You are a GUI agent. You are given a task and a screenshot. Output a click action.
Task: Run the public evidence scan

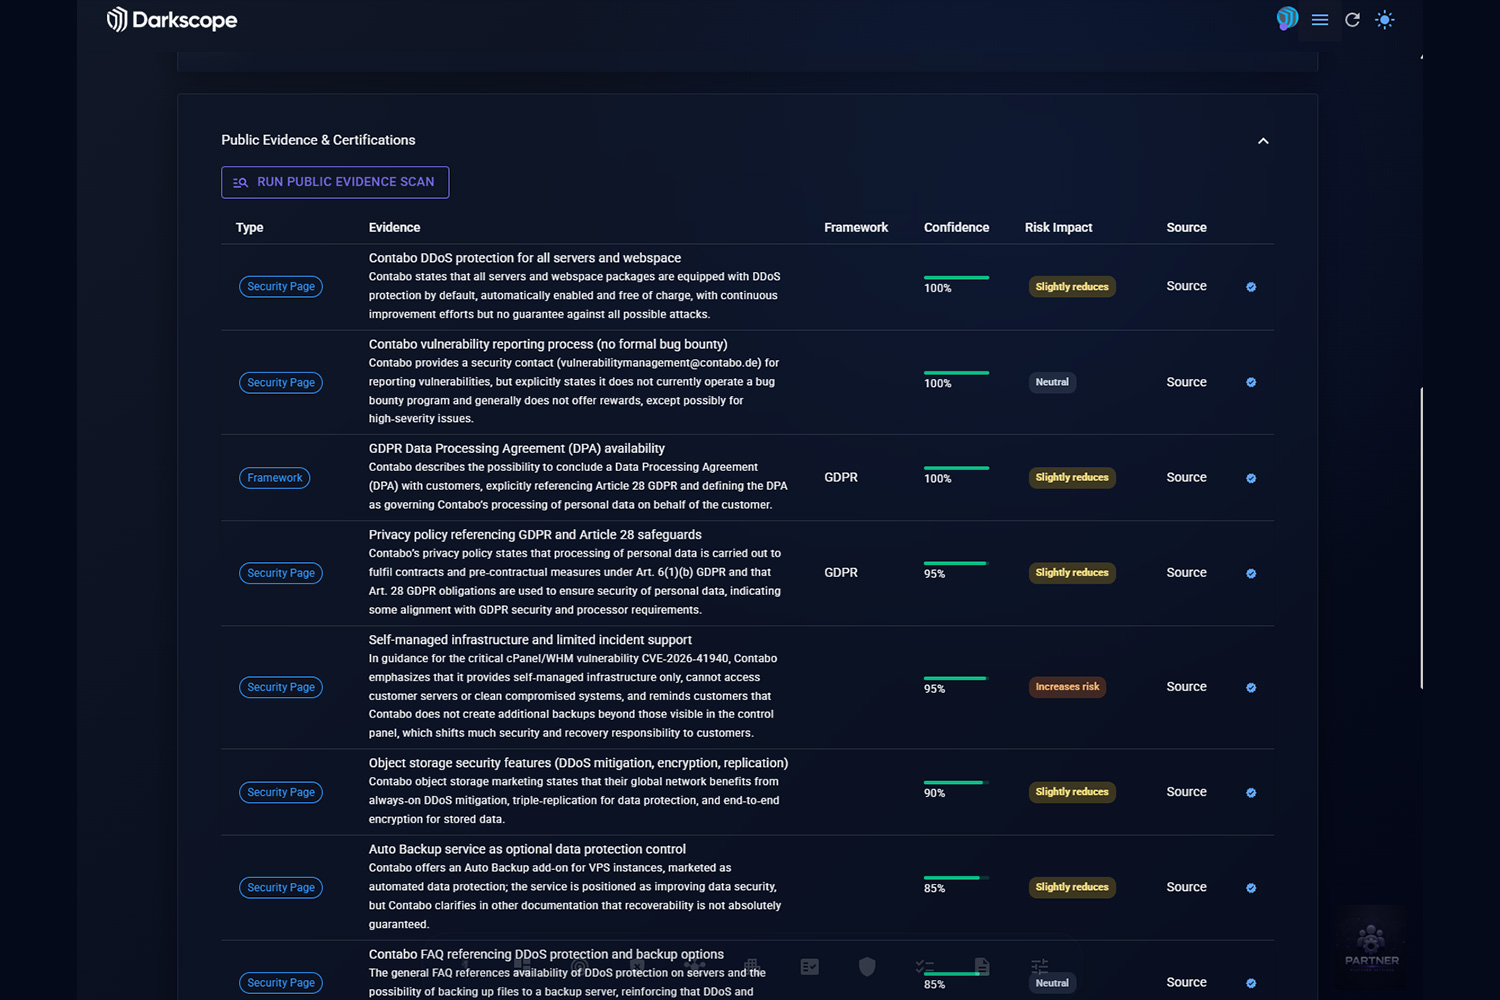(x=335, y=182)
